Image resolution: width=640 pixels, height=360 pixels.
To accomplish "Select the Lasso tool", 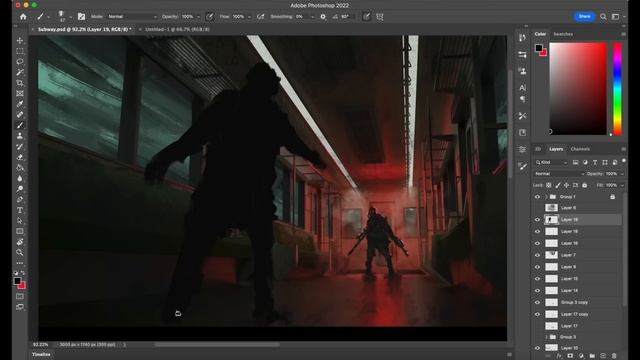I will coord(20,62).
